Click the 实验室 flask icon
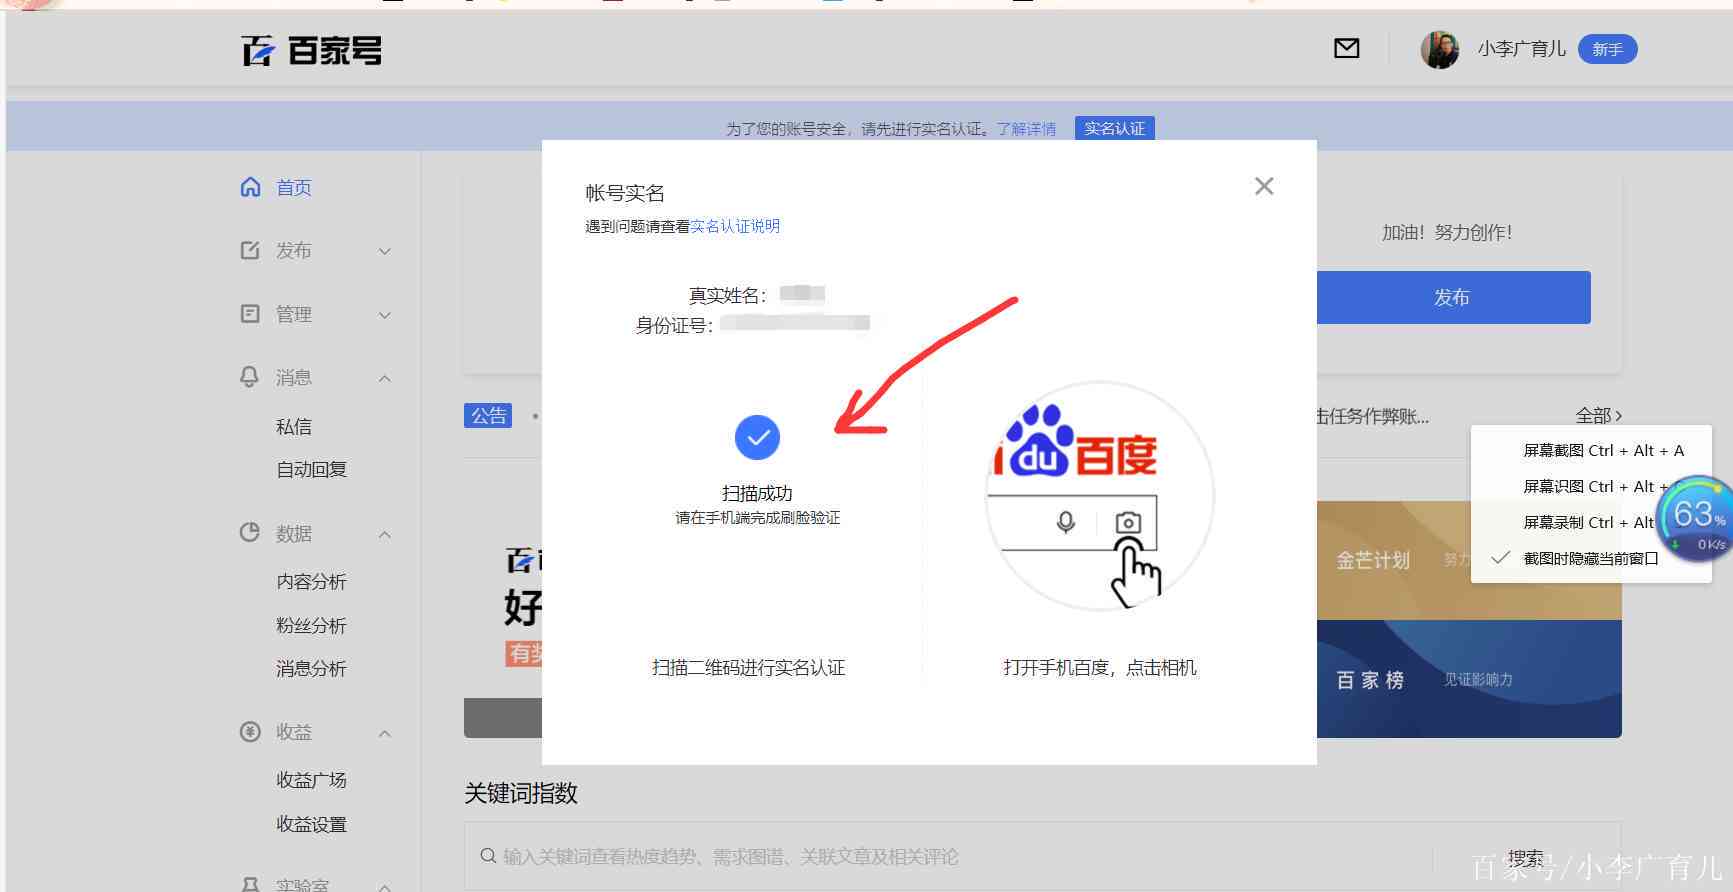The height and width of the screenshot is (892, 1733). click(250, 885)
